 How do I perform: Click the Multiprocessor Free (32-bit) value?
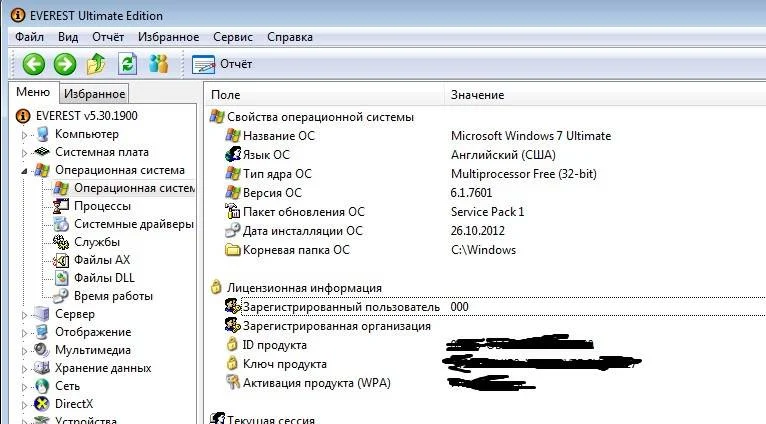(x=524, y=174)
